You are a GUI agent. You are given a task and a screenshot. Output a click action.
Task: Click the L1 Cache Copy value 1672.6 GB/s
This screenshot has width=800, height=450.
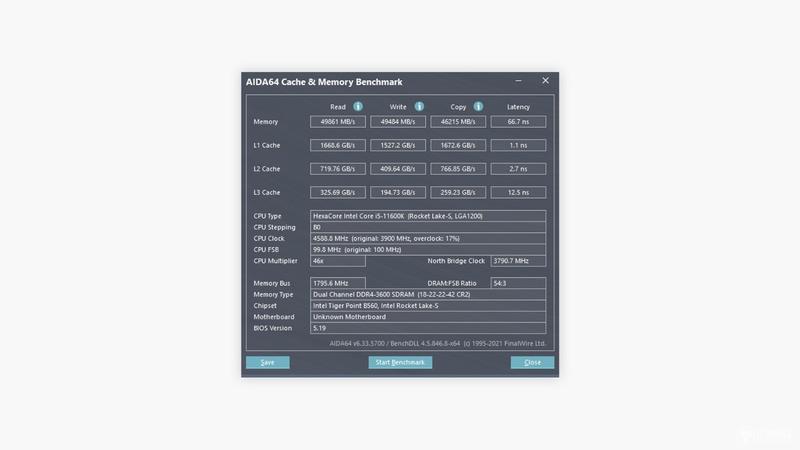(458, 145)
